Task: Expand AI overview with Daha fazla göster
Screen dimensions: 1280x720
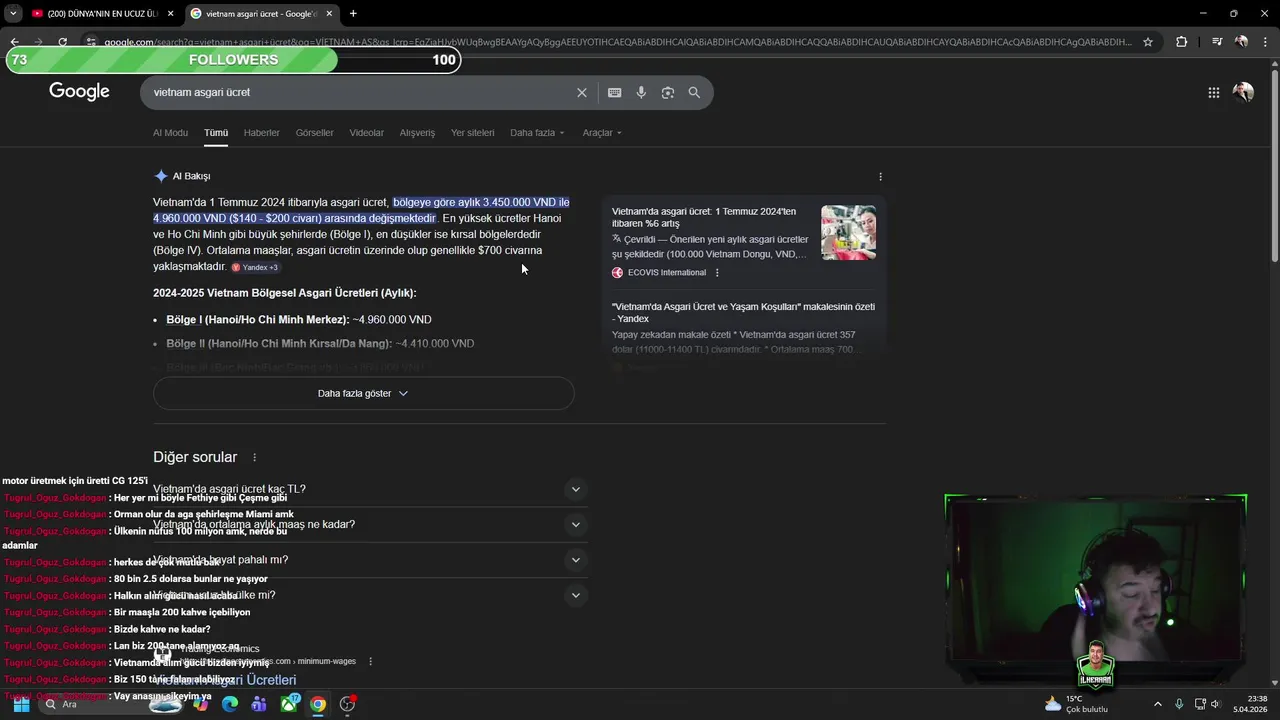Action: pyautogui.click(x=363, y=393)
